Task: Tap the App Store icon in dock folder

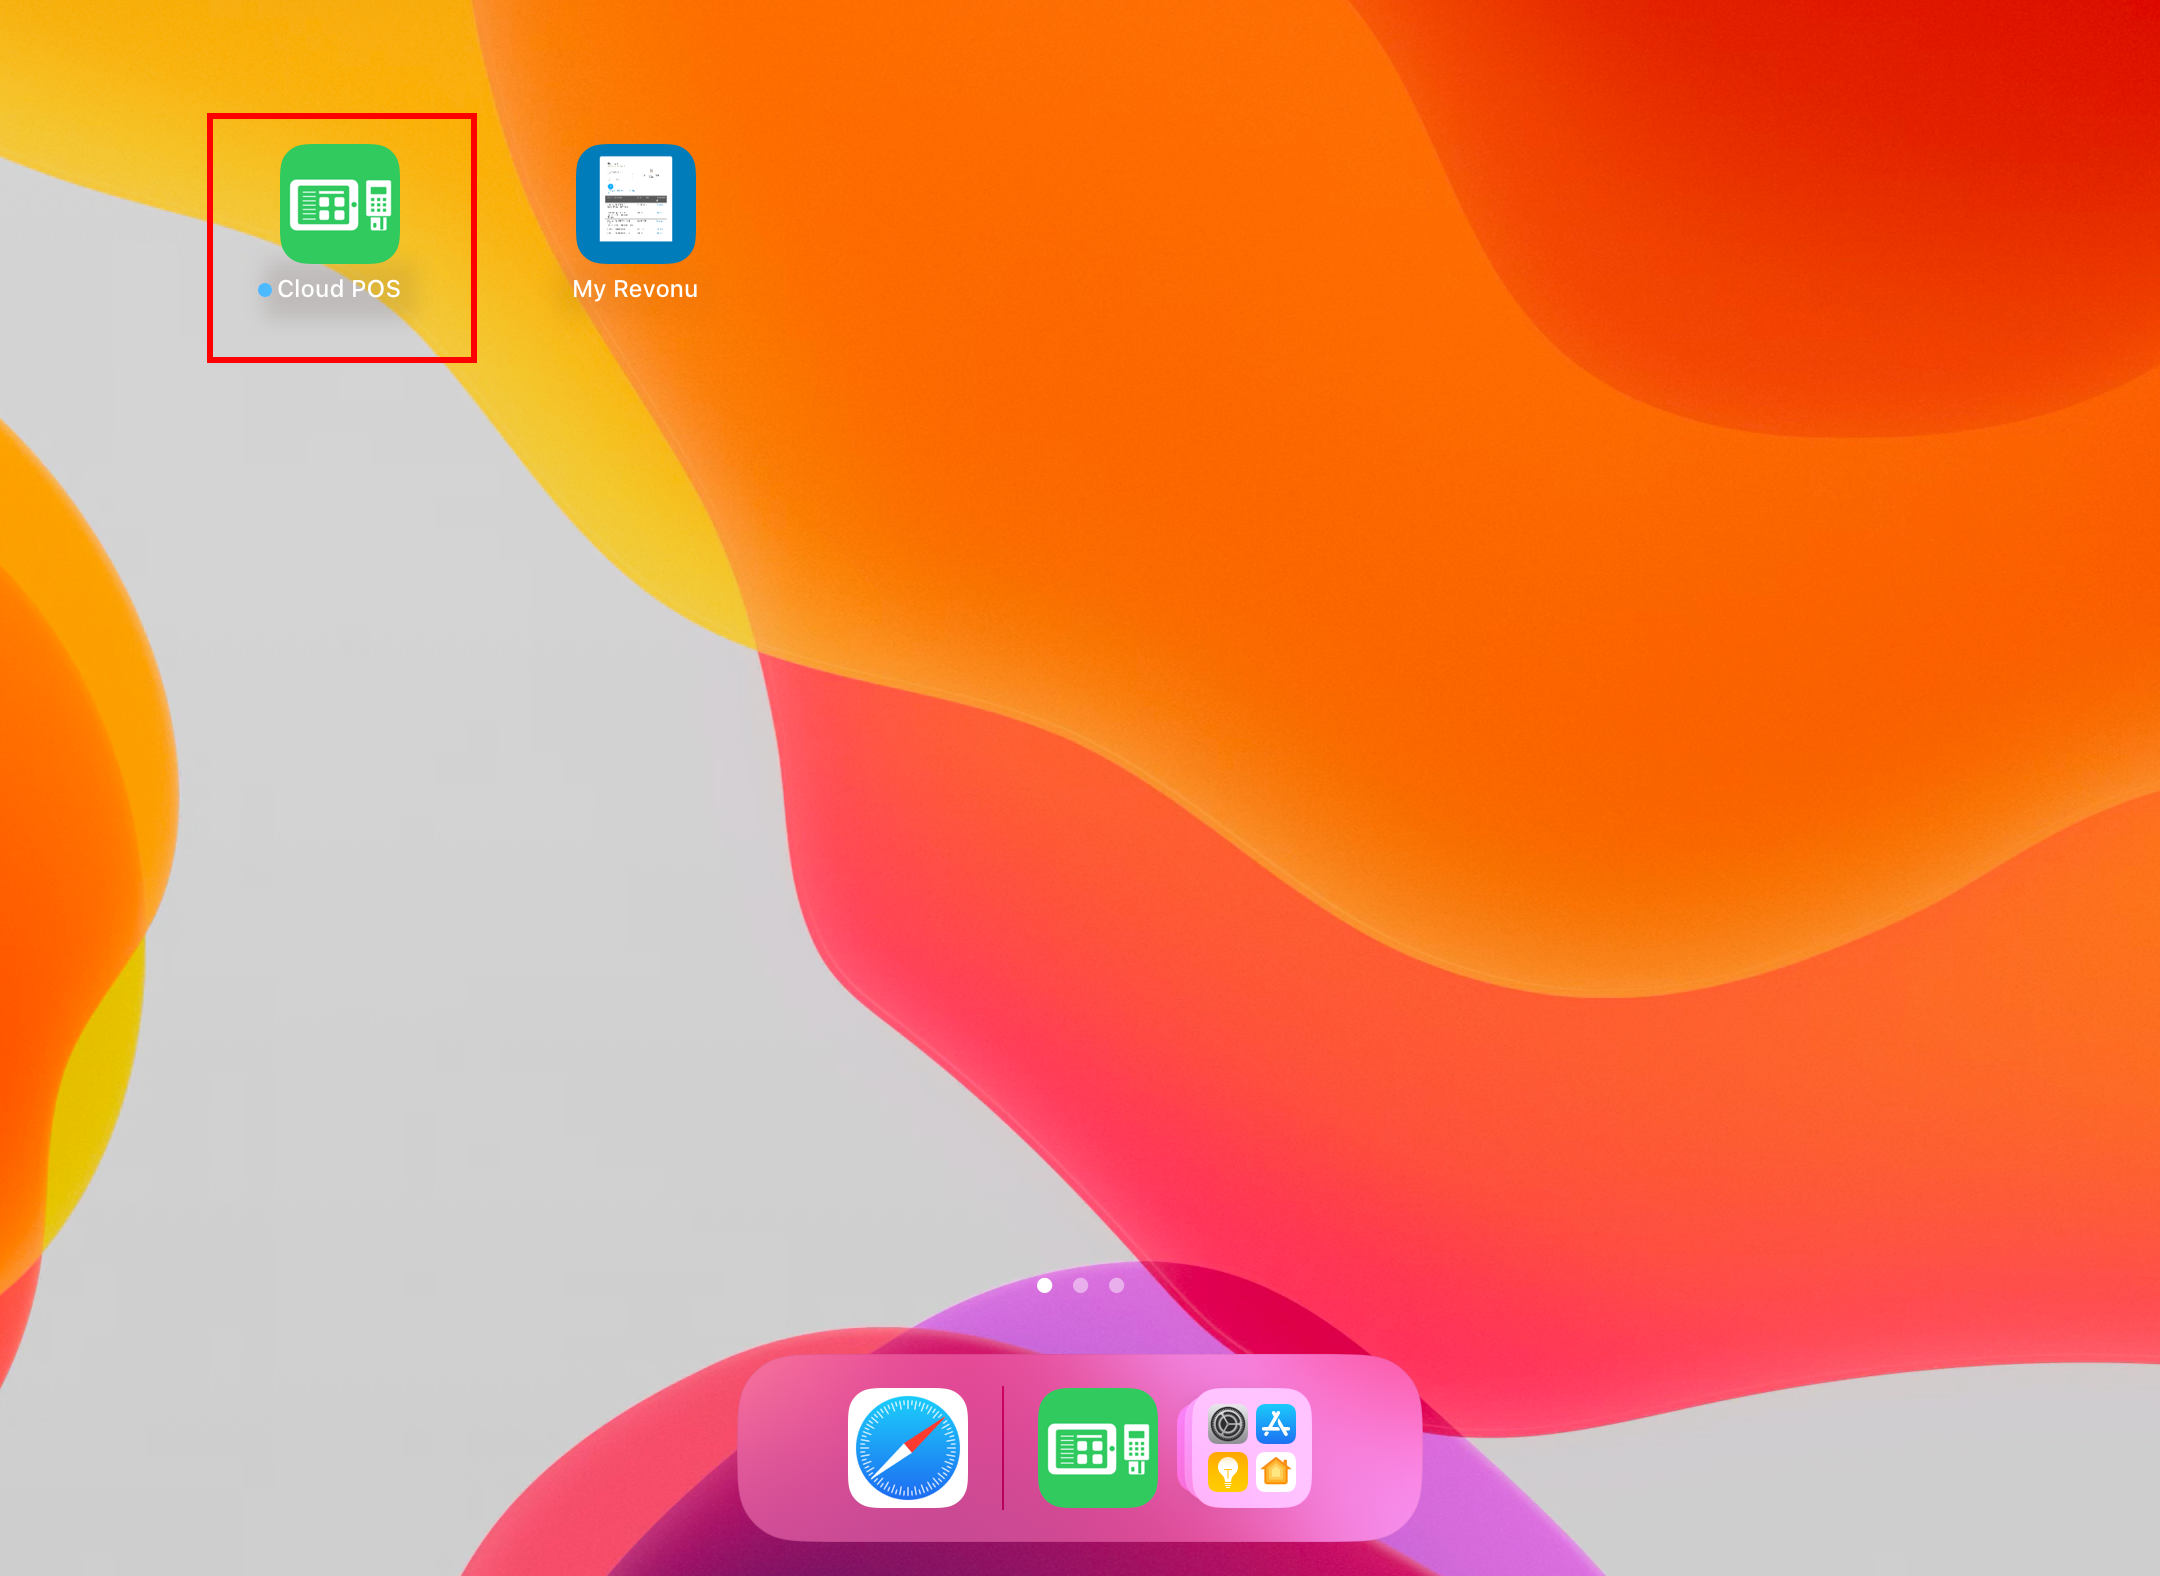Action: (1276, 1424)
